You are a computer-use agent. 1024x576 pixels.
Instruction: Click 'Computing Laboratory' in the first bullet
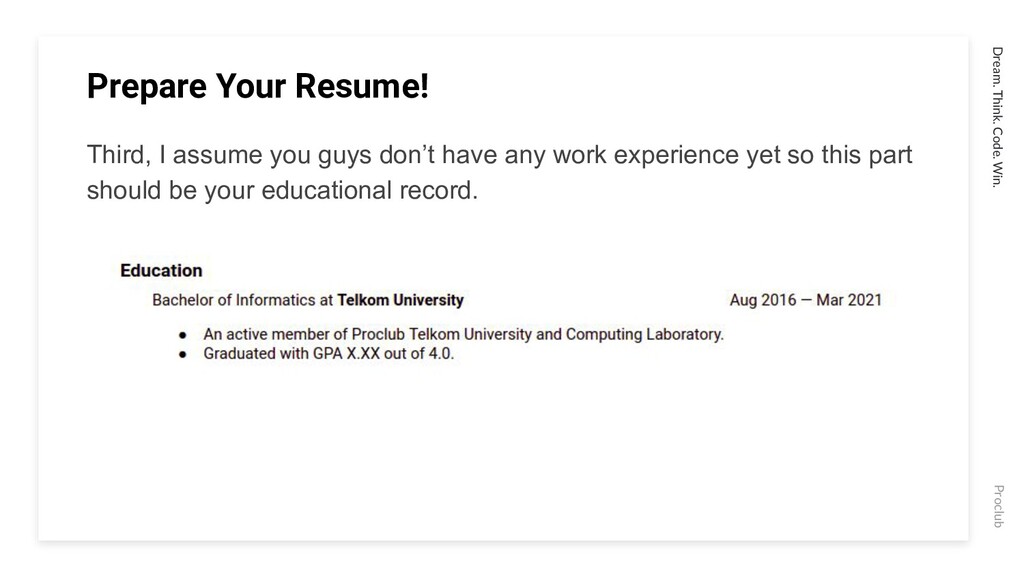click(645, 334)
